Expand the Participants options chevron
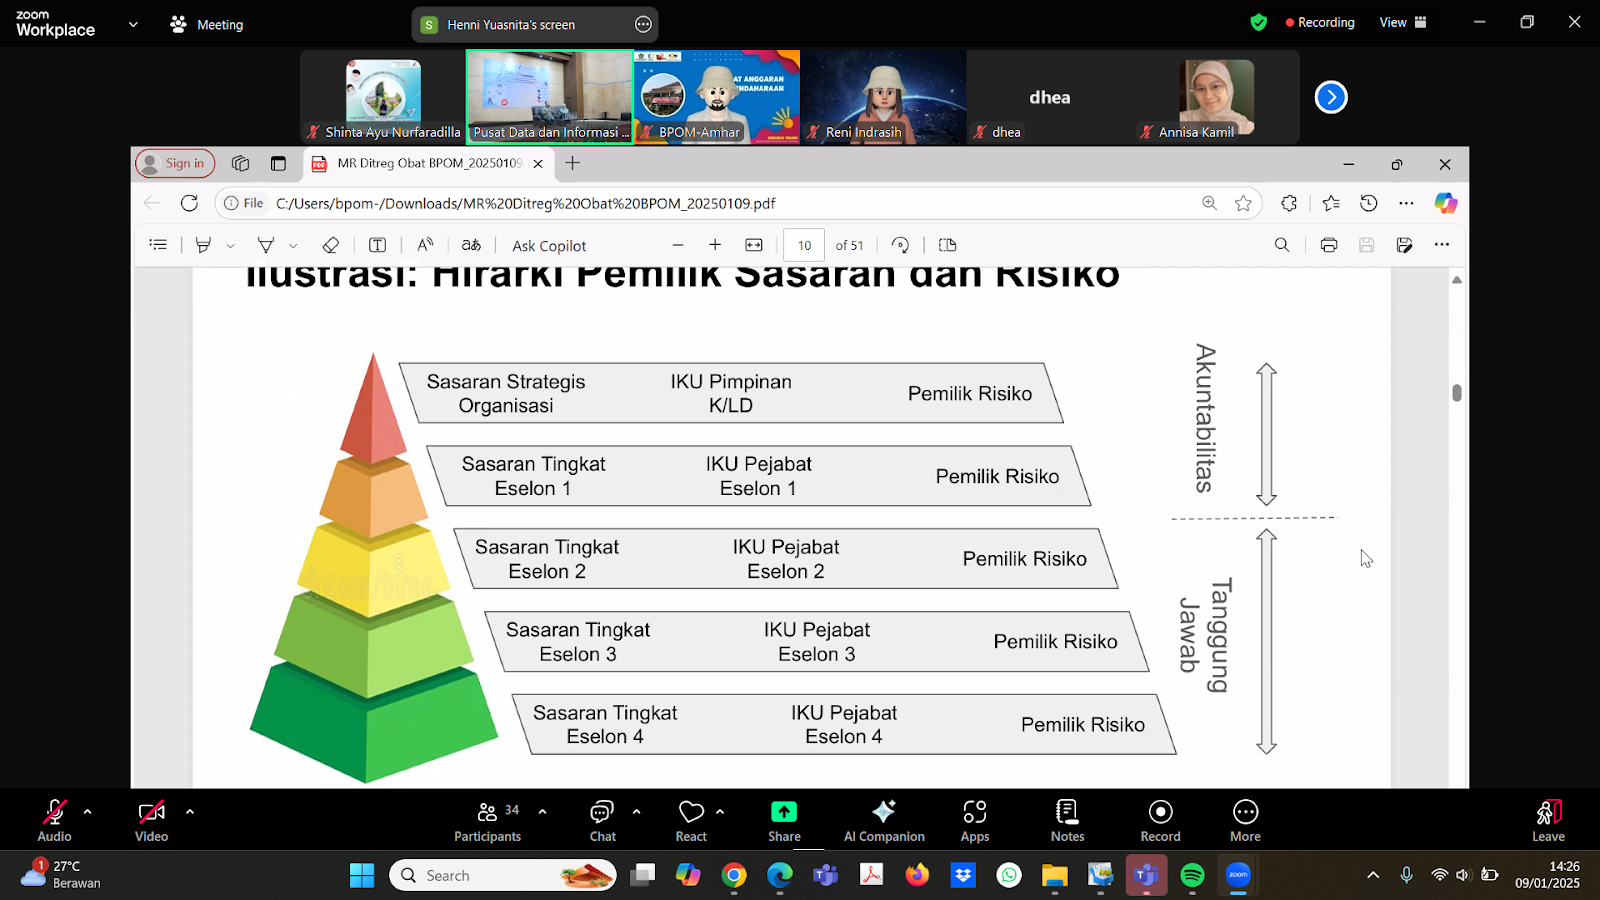 (x=542, y=812)
